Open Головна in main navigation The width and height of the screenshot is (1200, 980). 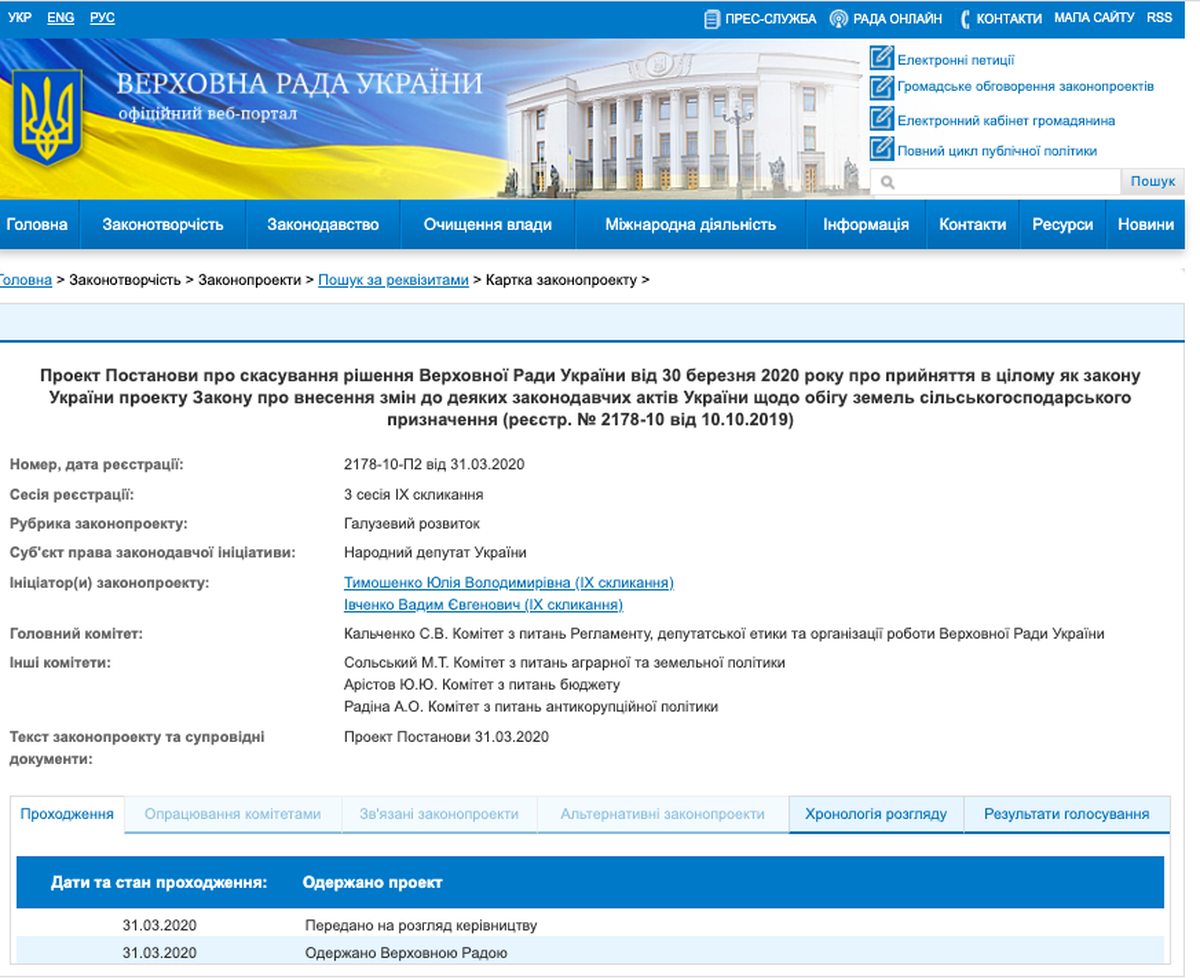pyautogui.click(x=37, y=224)
